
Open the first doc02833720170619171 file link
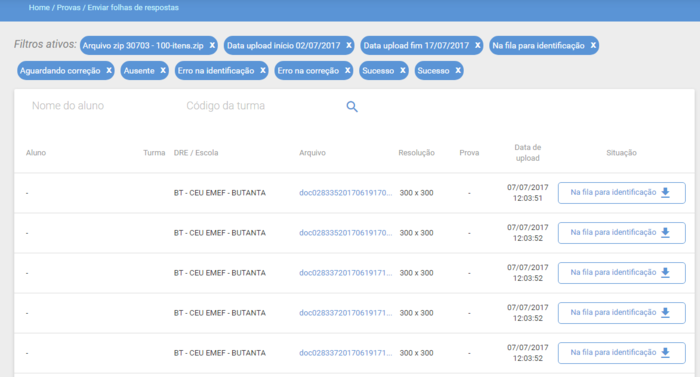(x=346, y=273)
